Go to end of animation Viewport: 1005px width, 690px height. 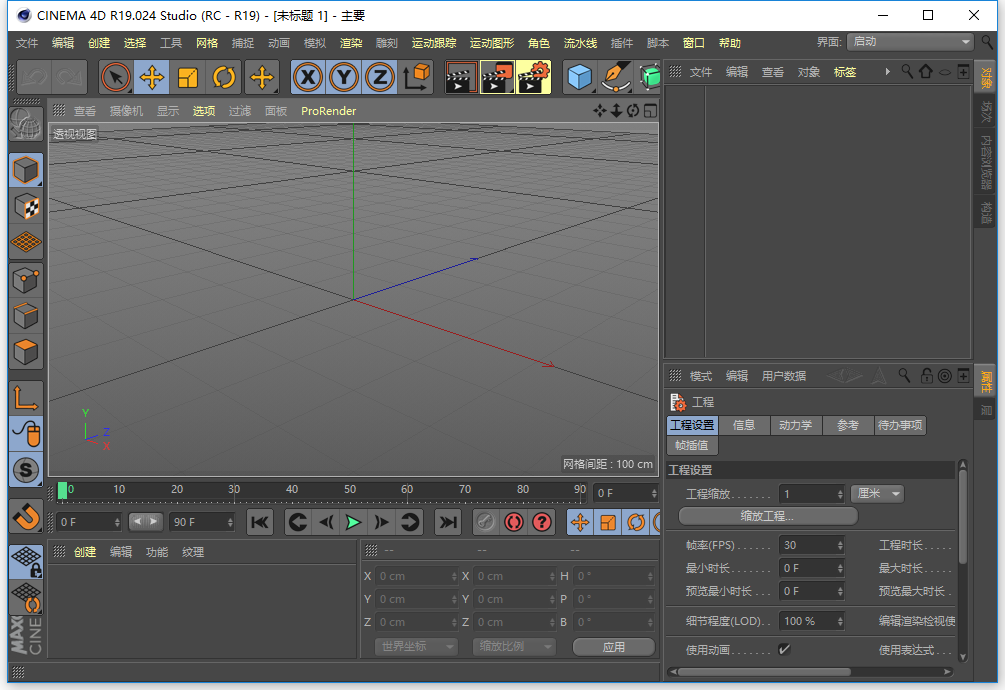(x=448, y=522)
